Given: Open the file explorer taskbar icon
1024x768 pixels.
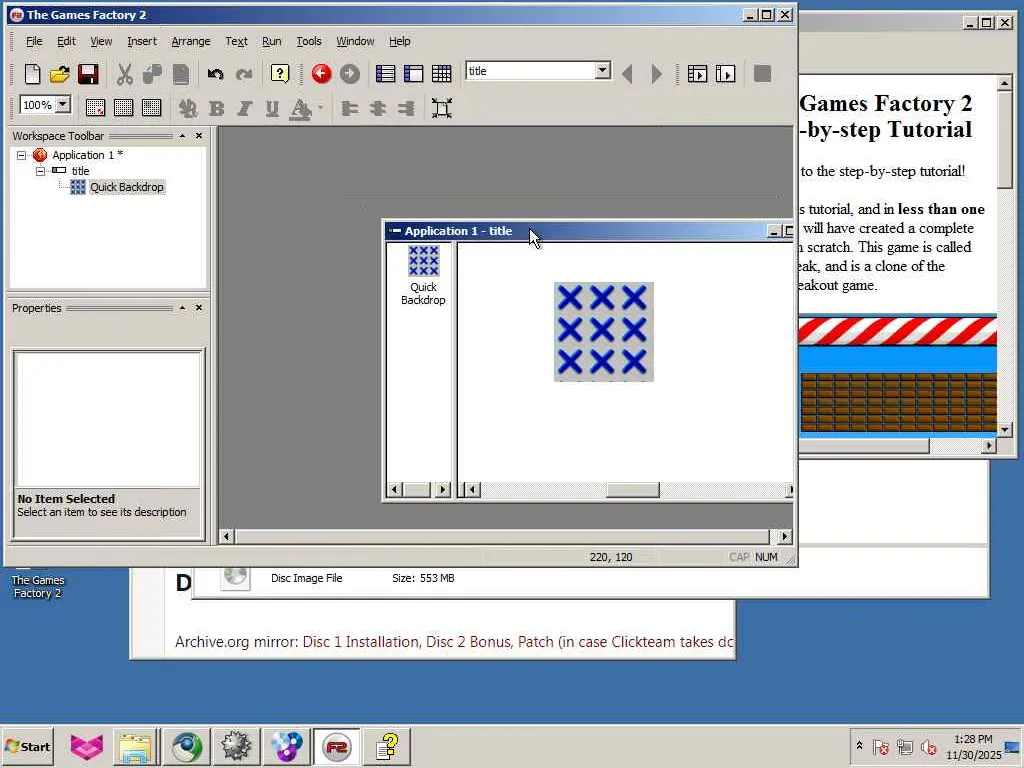Looking at the screenshot, I should [x=136, y=746].
